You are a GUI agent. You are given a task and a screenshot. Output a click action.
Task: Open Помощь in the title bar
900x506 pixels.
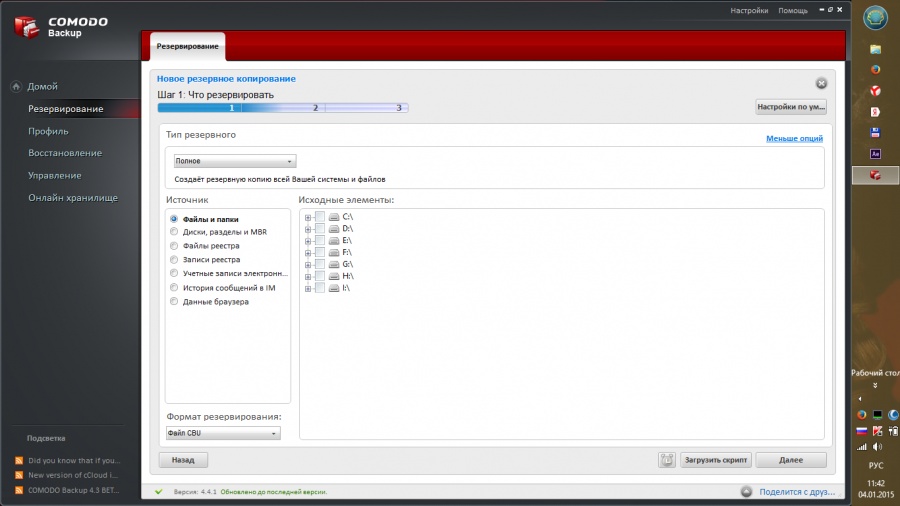(793, 10)
